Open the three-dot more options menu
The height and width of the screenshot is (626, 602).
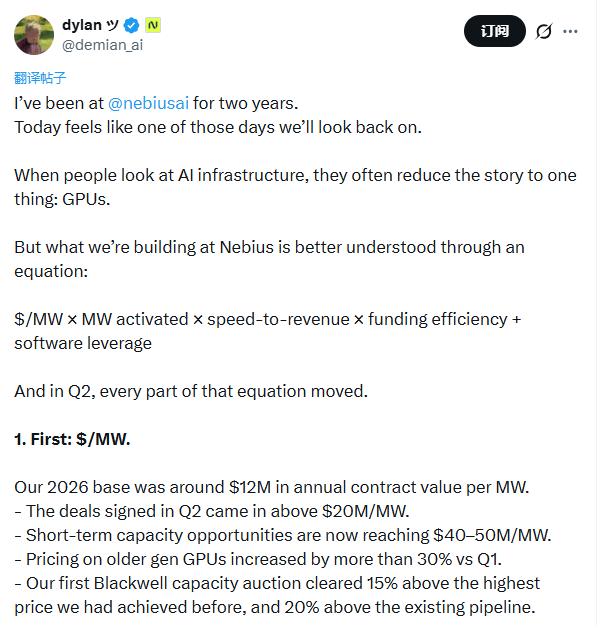(570, 31)
